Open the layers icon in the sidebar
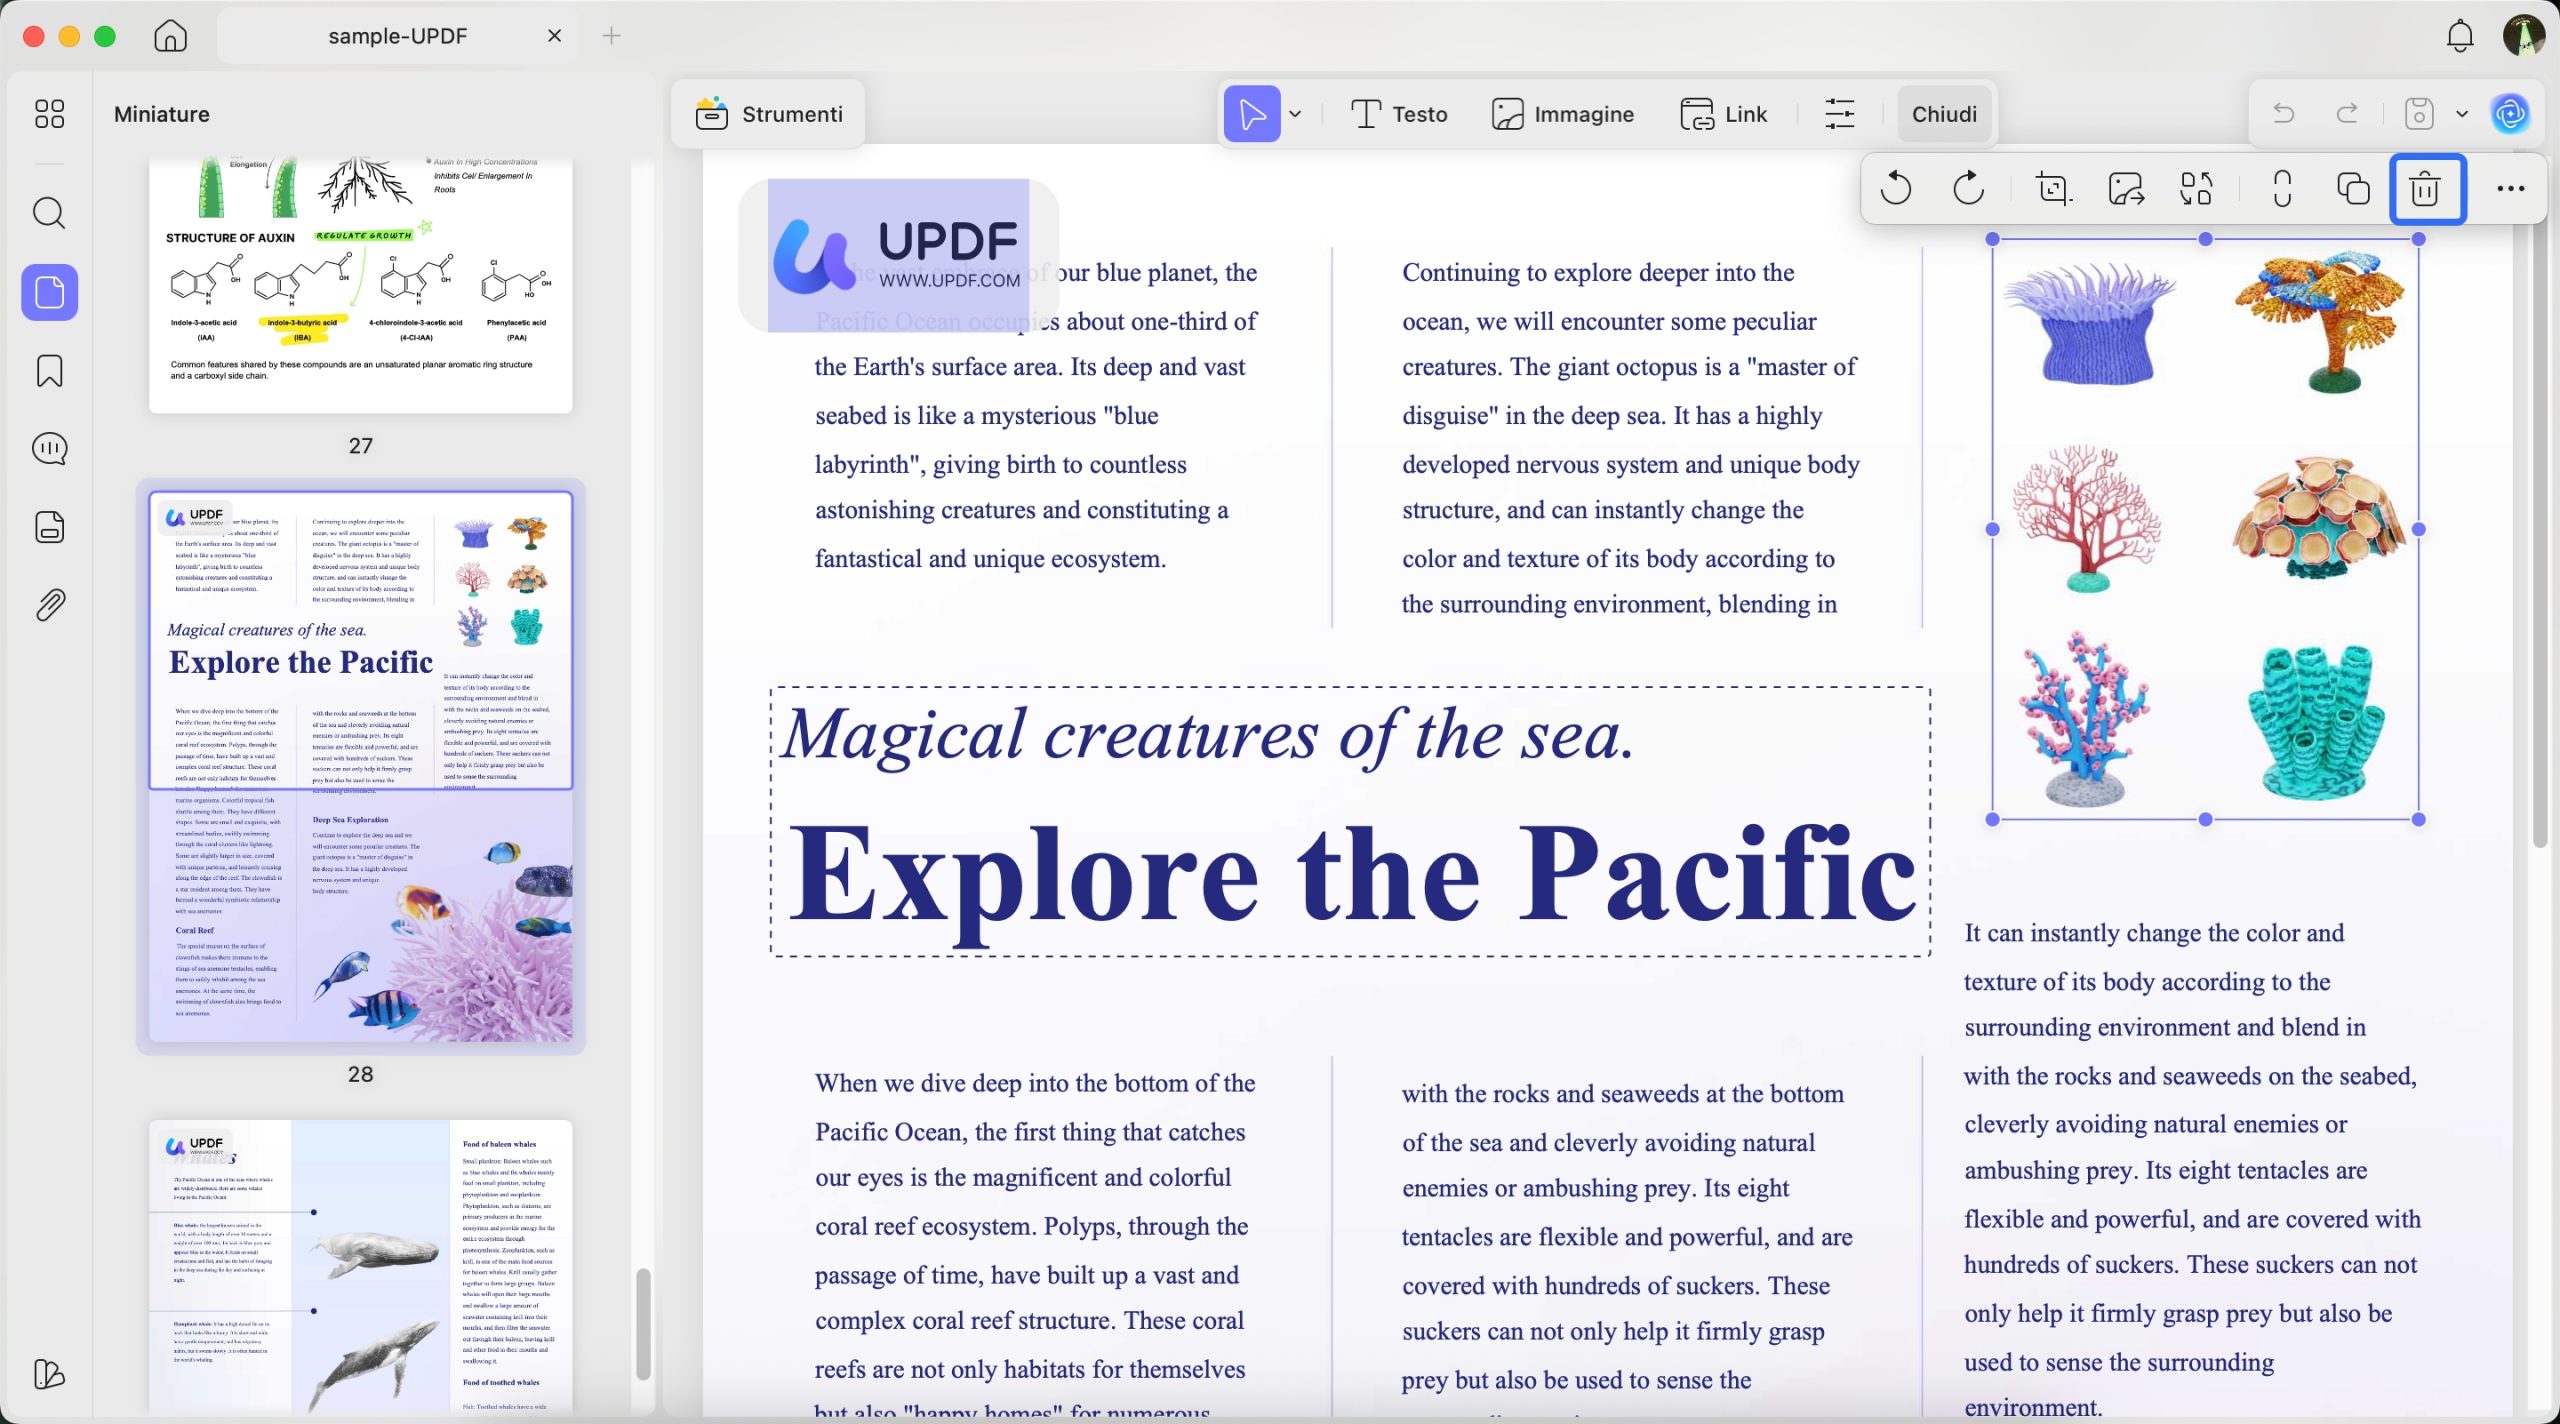This screenshot has height=1424, width=2560. [49, 1374]
